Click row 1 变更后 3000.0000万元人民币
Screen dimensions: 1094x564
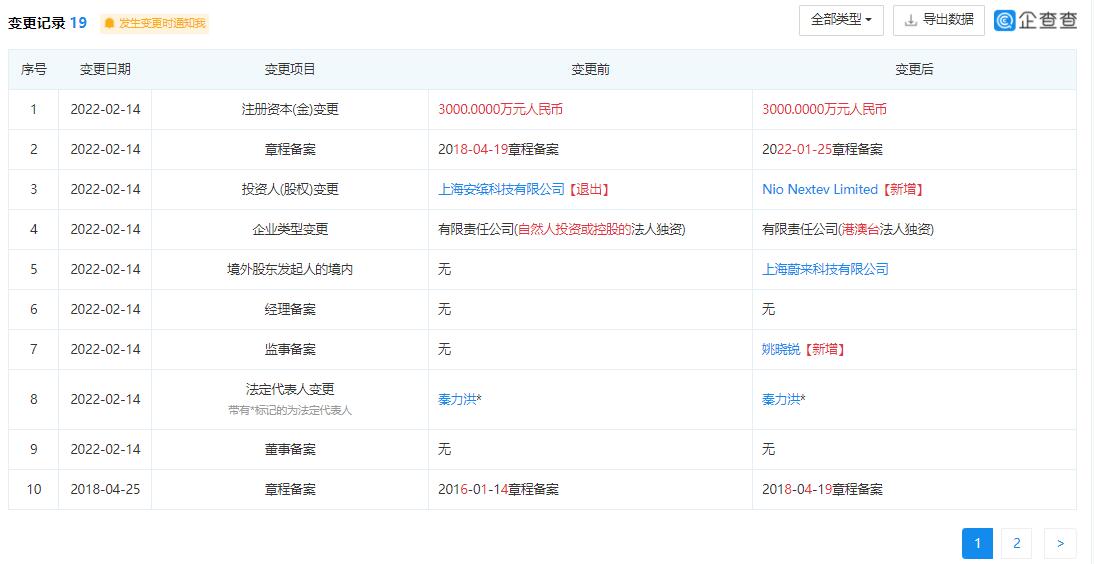point(824,110)
